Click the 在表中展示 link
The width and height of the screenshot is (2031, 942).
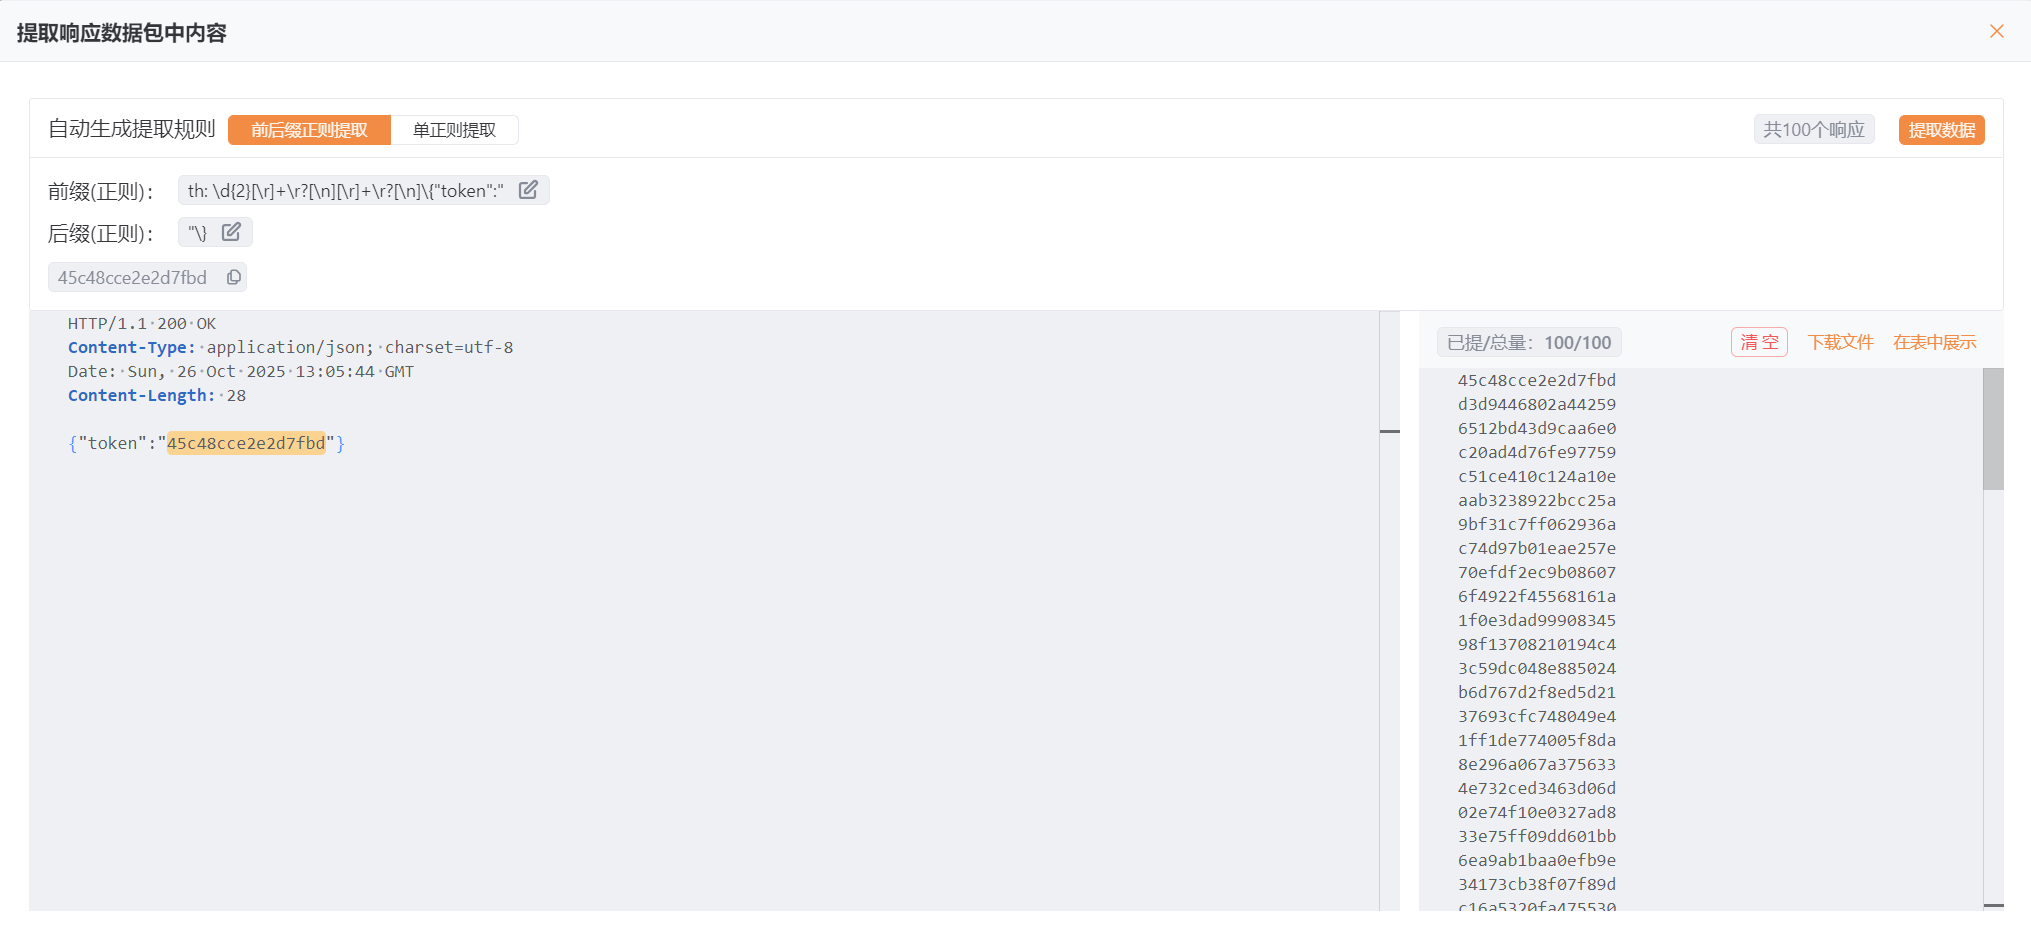click(1934, 342)
